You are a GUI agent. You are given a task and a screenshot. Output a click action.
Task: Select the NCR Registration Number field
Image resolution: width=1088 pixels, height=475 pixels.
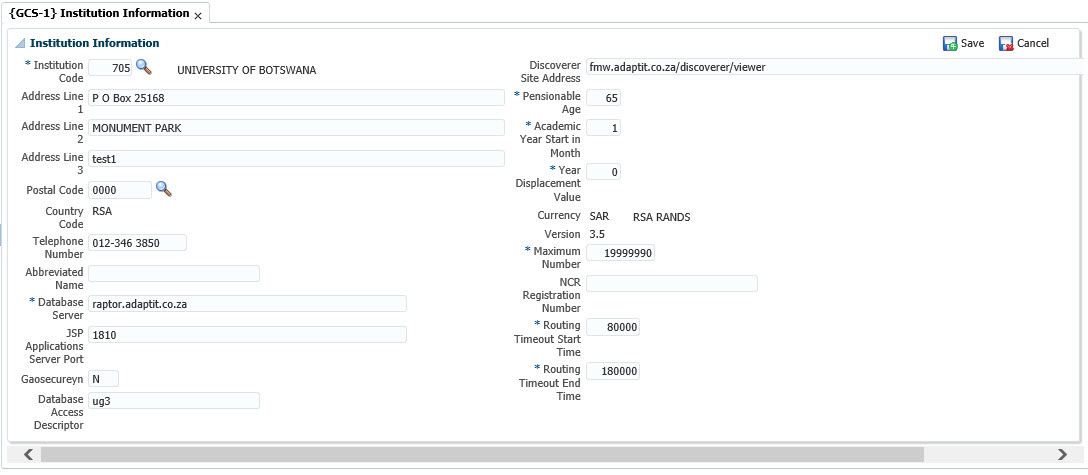click(671, 284)
